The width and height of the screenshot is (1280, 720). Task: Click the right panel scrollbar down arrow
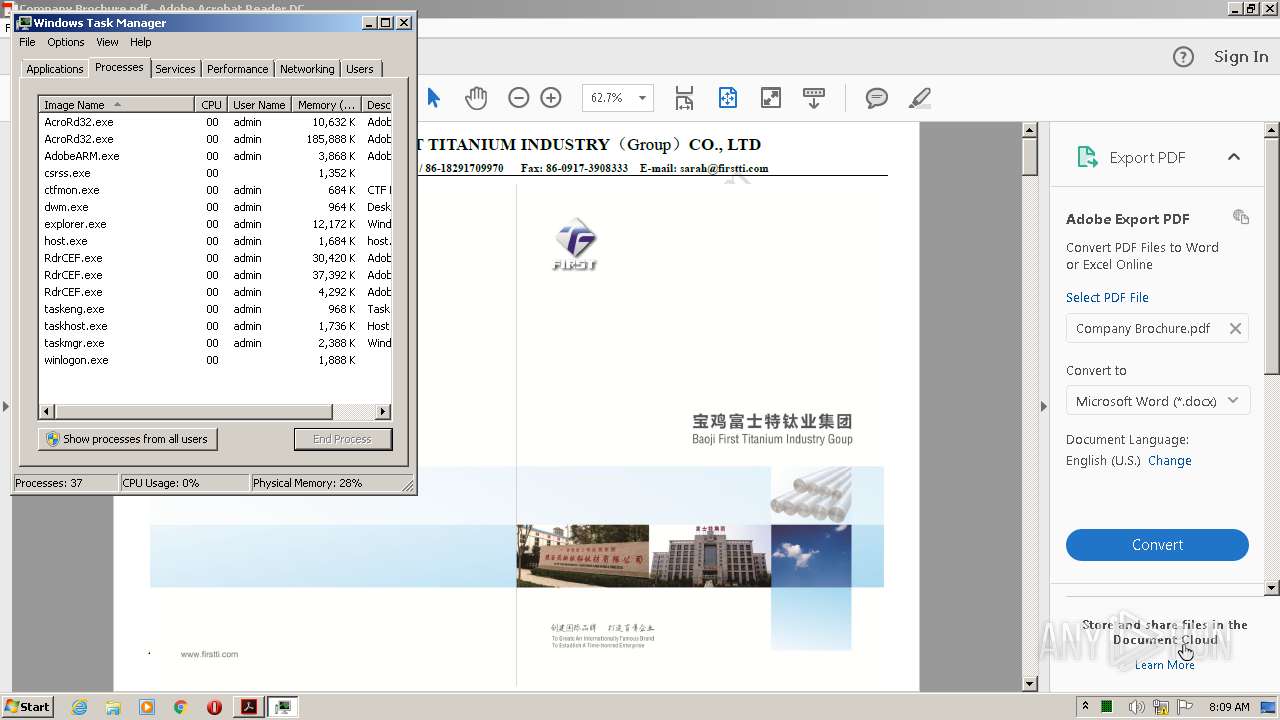coord(1272,588)
